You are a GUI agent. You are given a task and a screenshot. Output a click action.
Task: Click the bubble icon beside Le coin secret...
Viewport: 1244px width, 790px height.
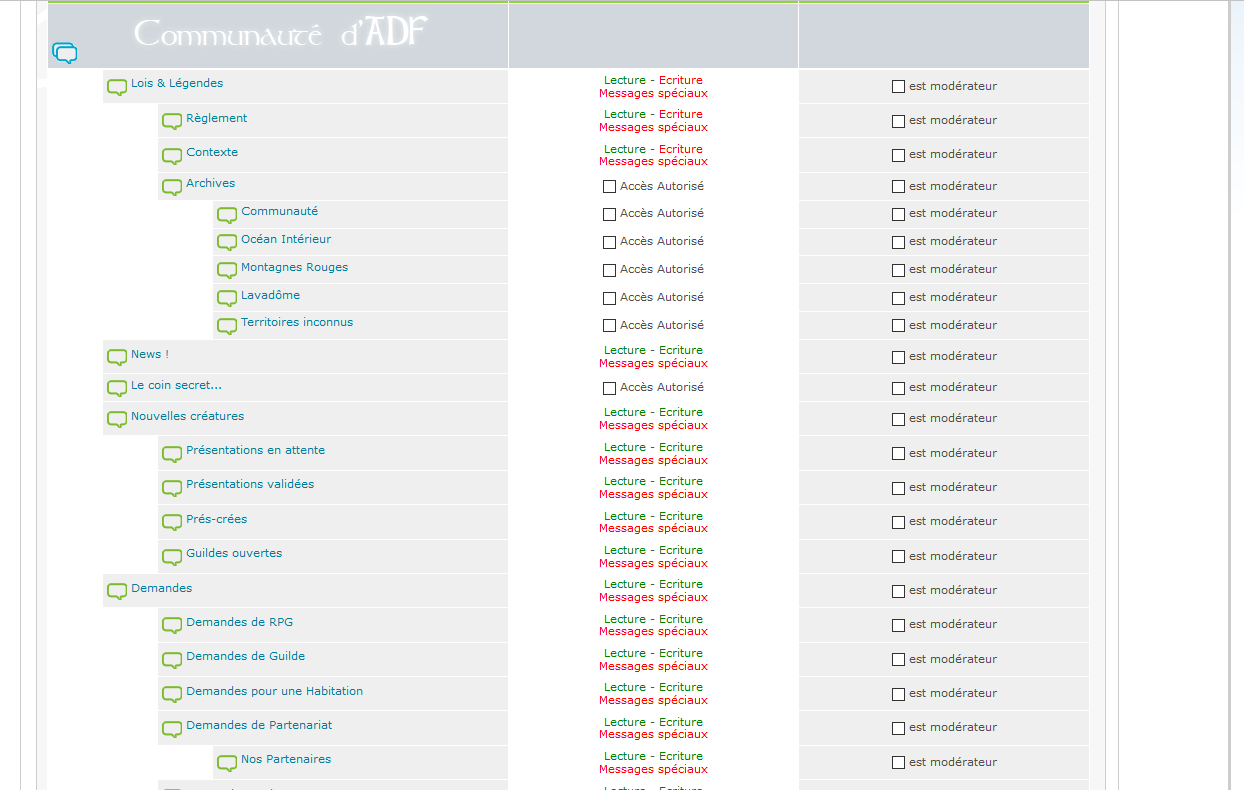click(x=117, y=390)
